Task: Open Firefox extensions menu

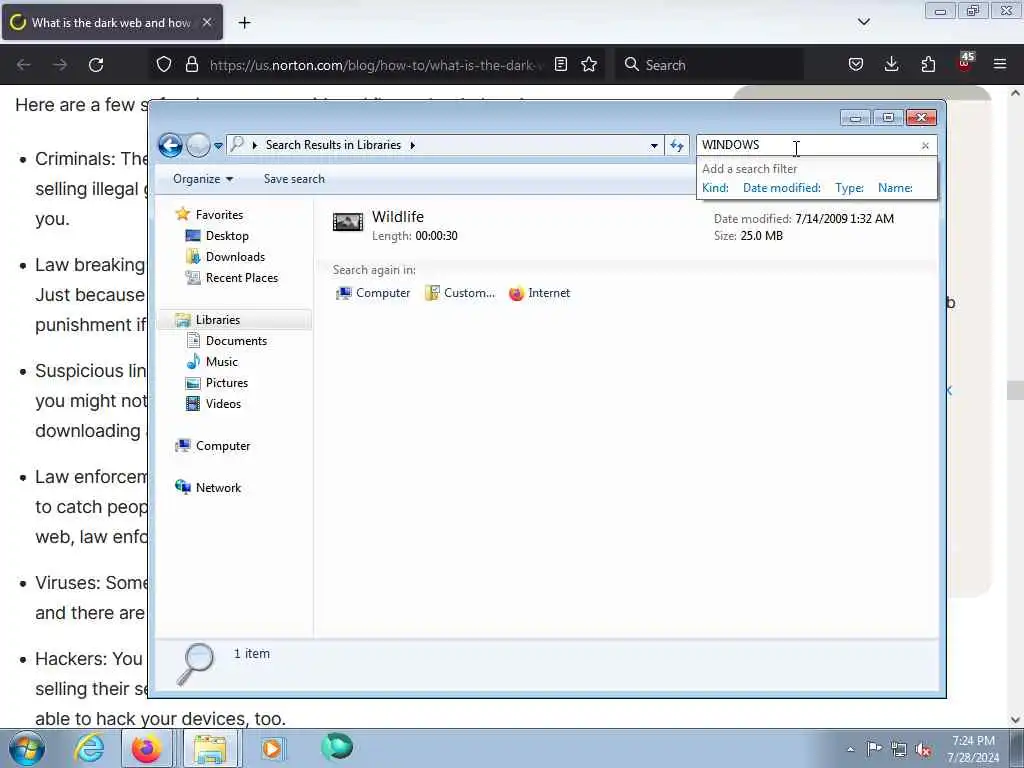Action: pyautogui.click(x=928, y=64)
